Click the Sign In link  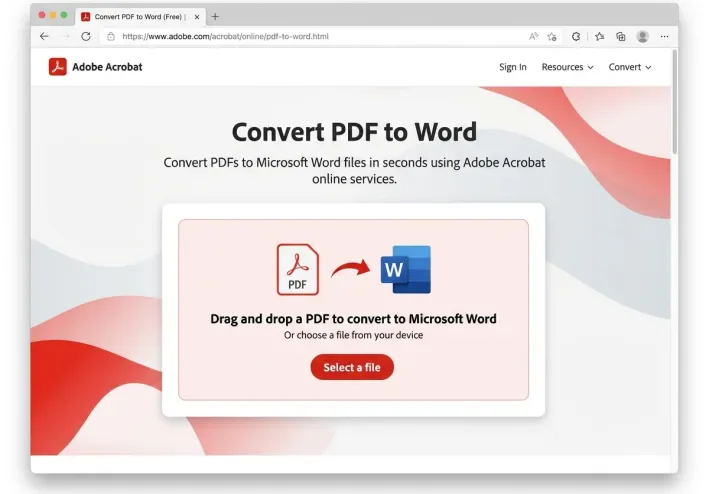click(x=513, y=67)
